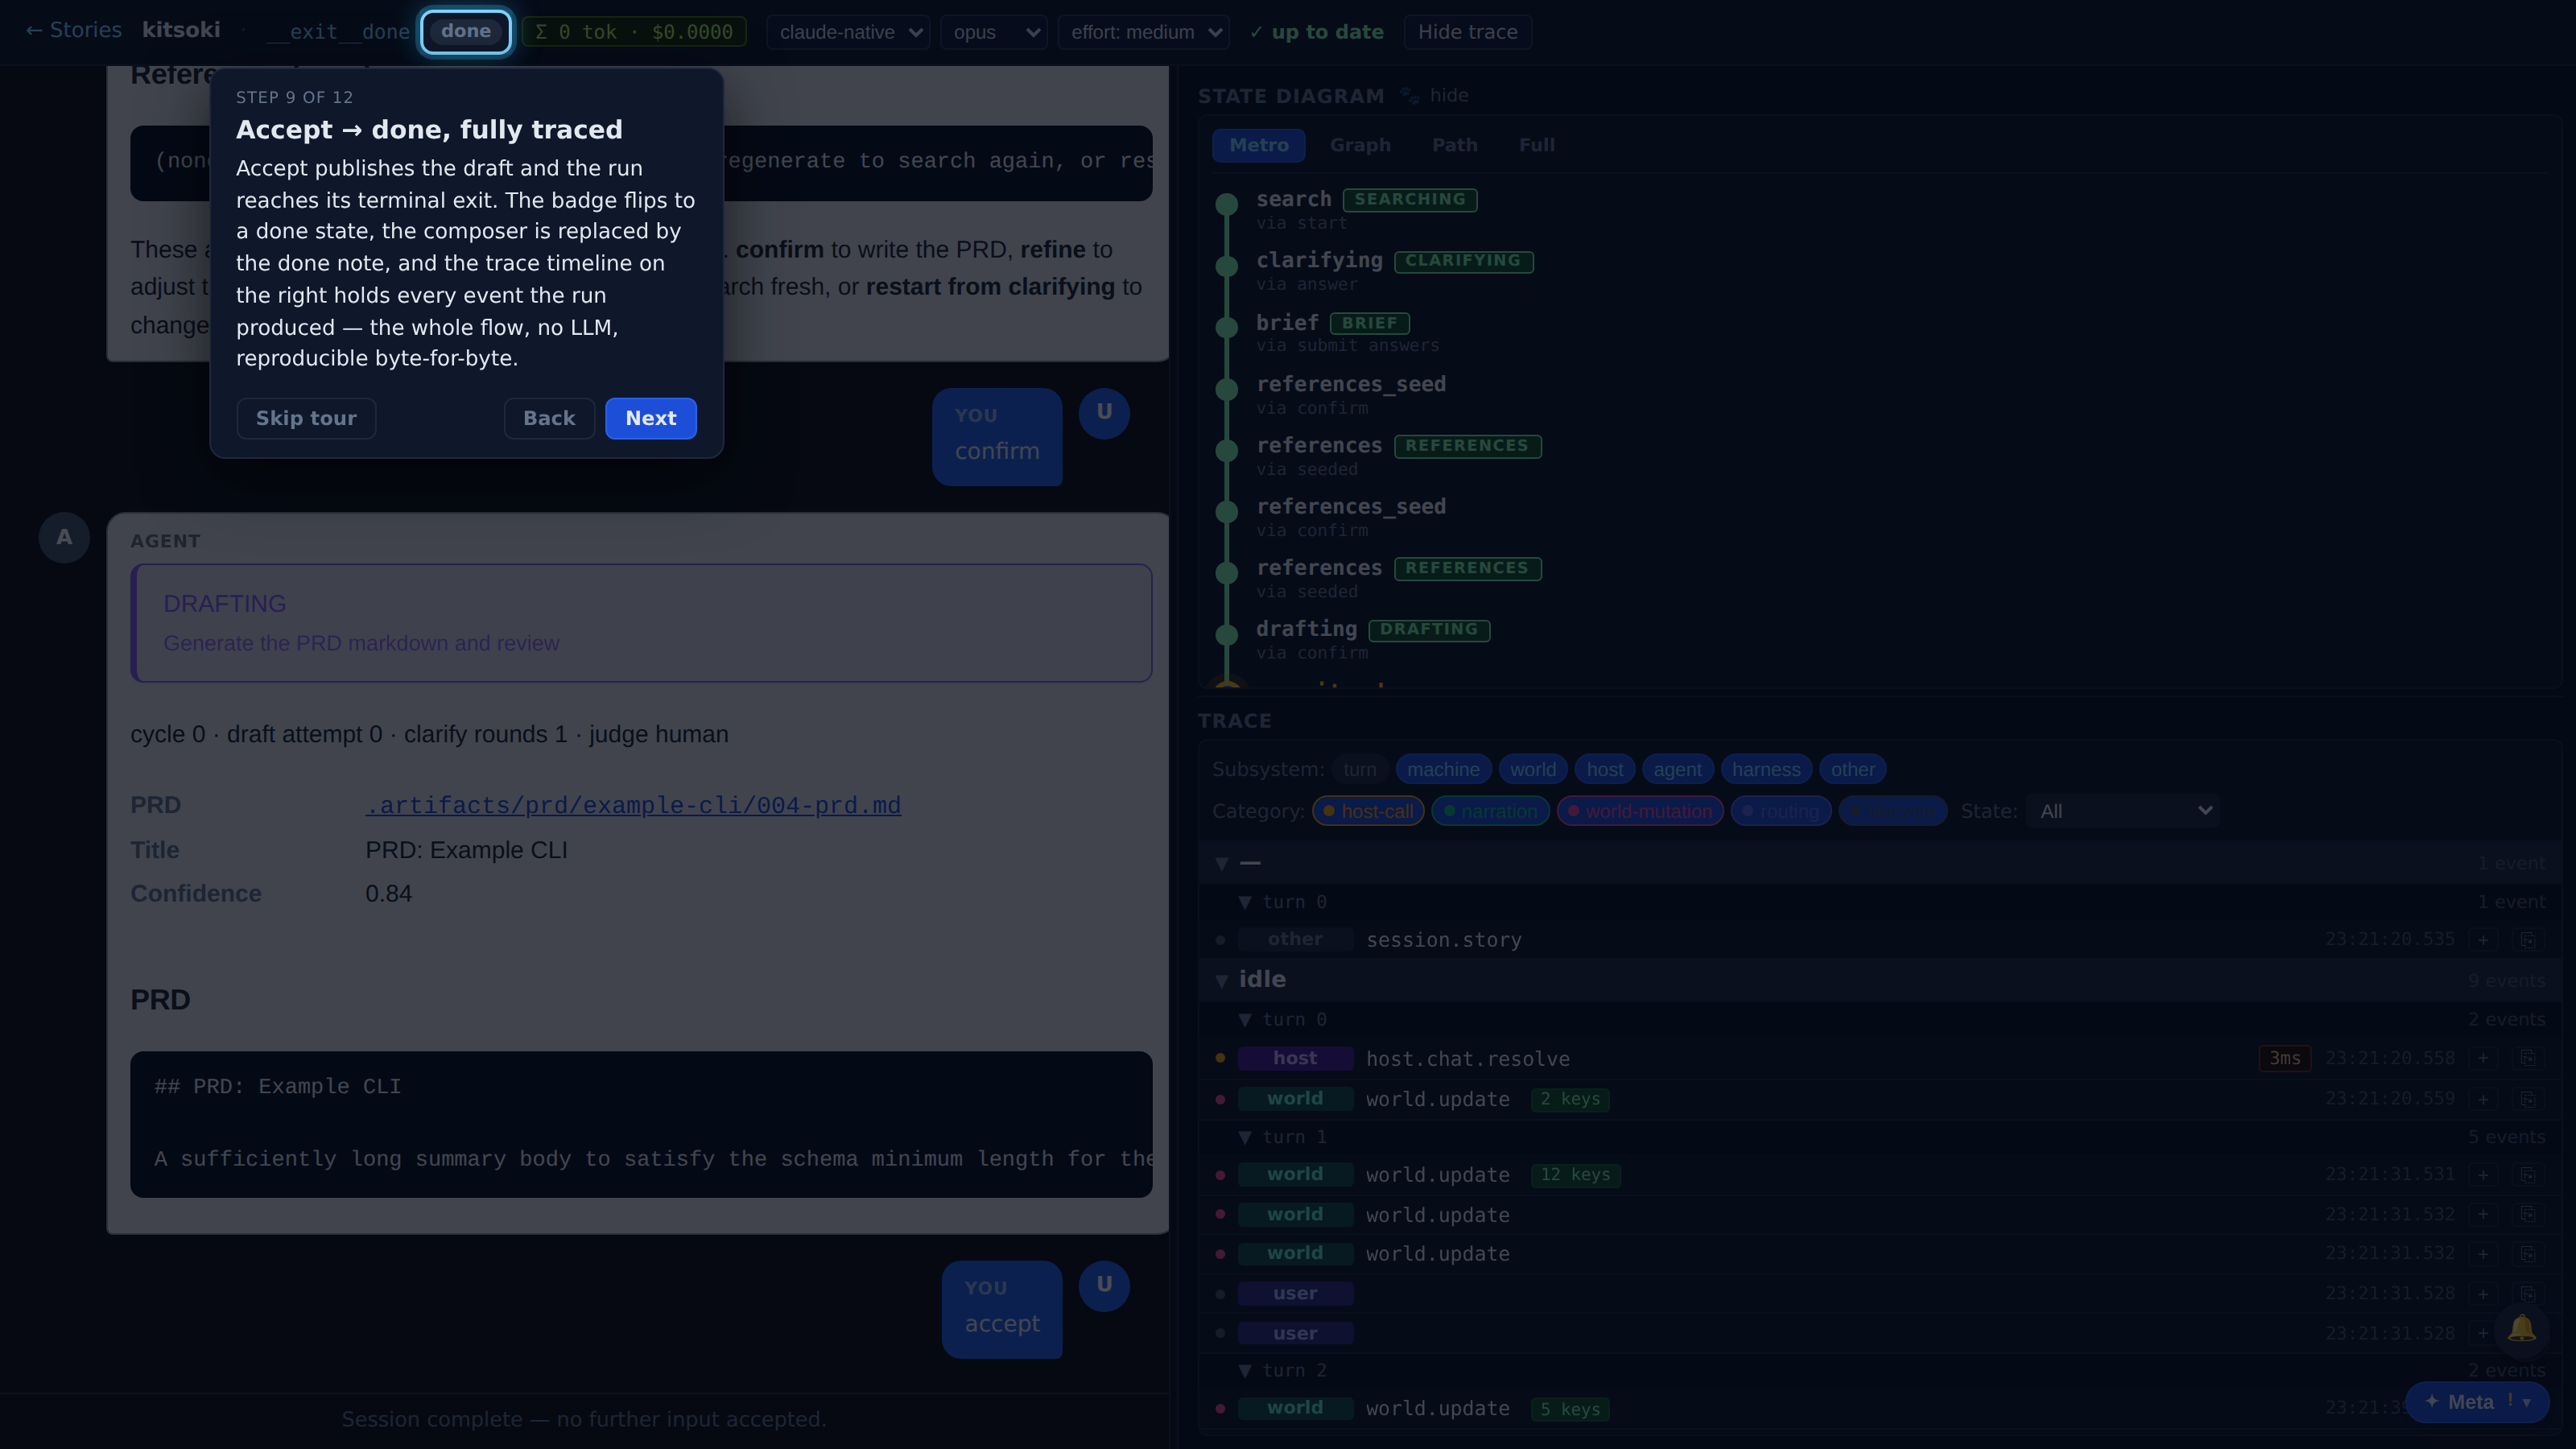Switch to the Full view tab
This screenshot has width=2576, height=1449.
pyautogui.click(x=1536, y=145)
